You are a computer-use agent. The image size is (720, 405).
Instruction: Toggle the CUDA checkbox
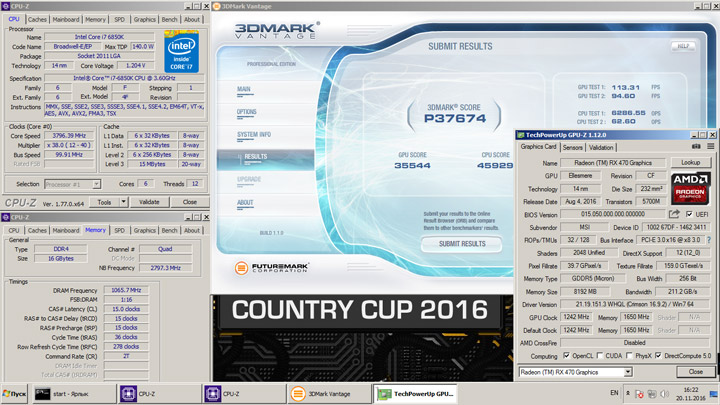pyautogui.click(x=599, y=355)
